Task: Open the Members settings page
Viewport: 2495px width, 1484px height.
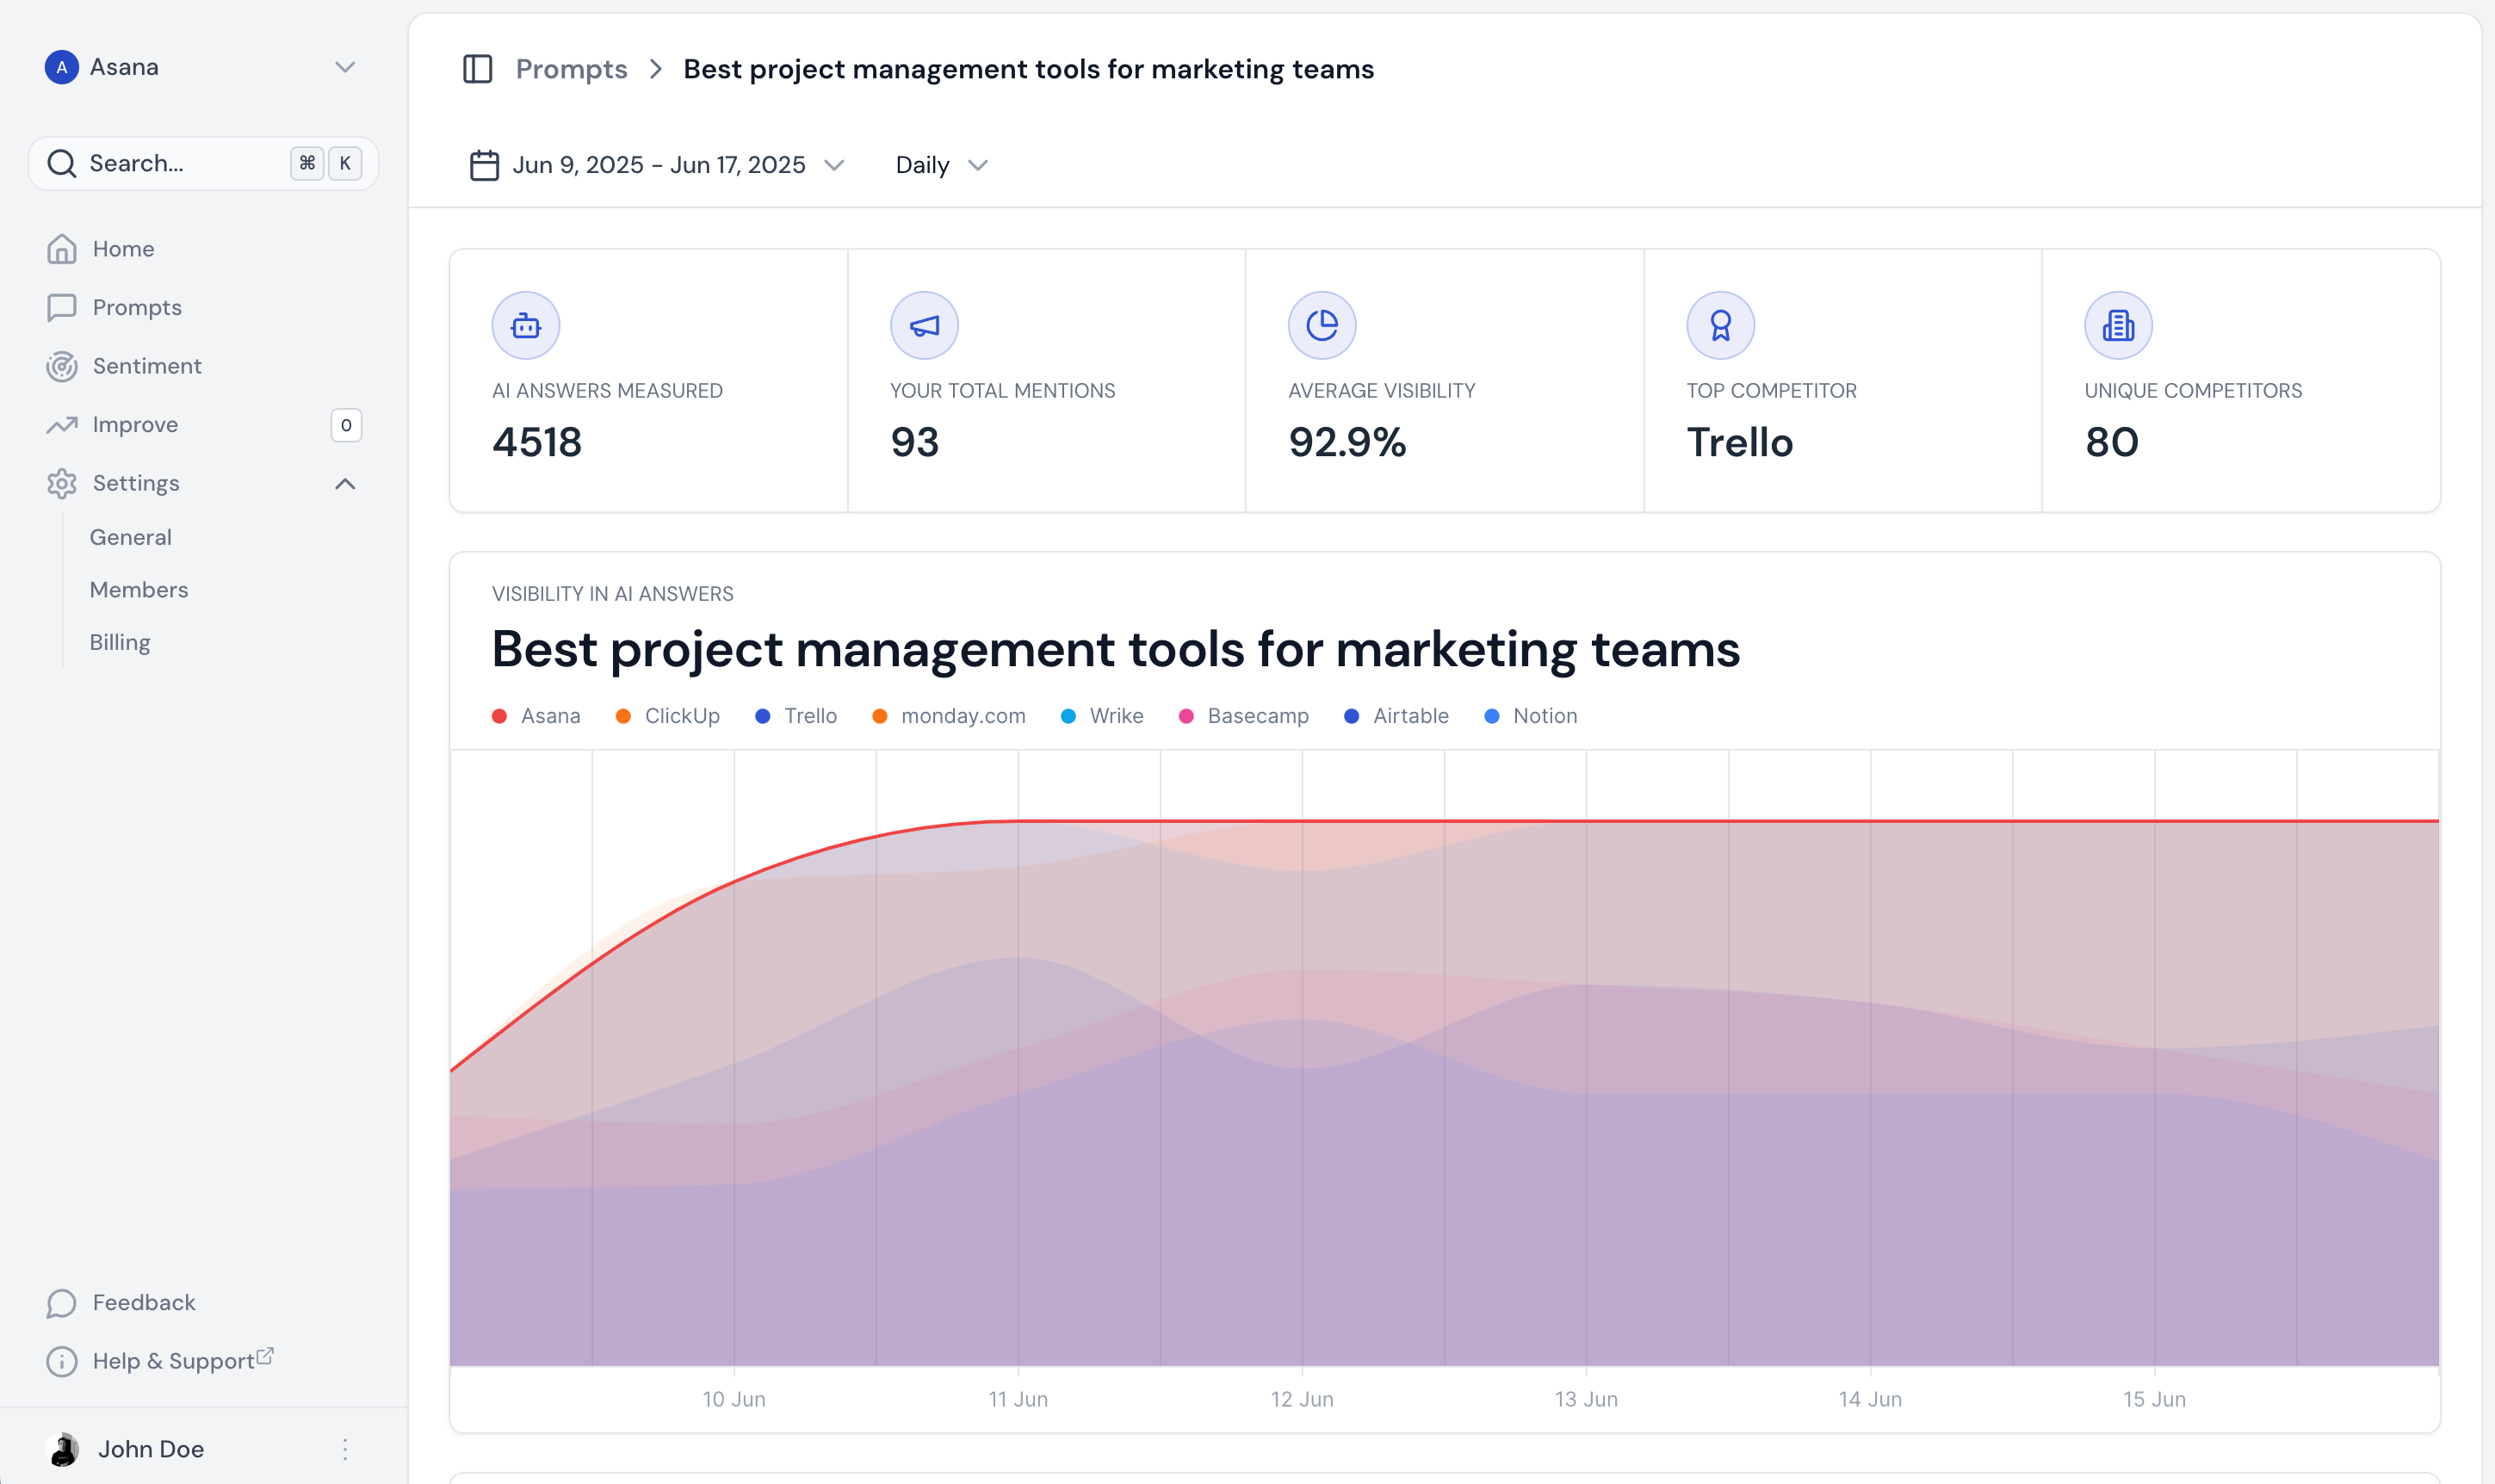Action: click(139, 589)
